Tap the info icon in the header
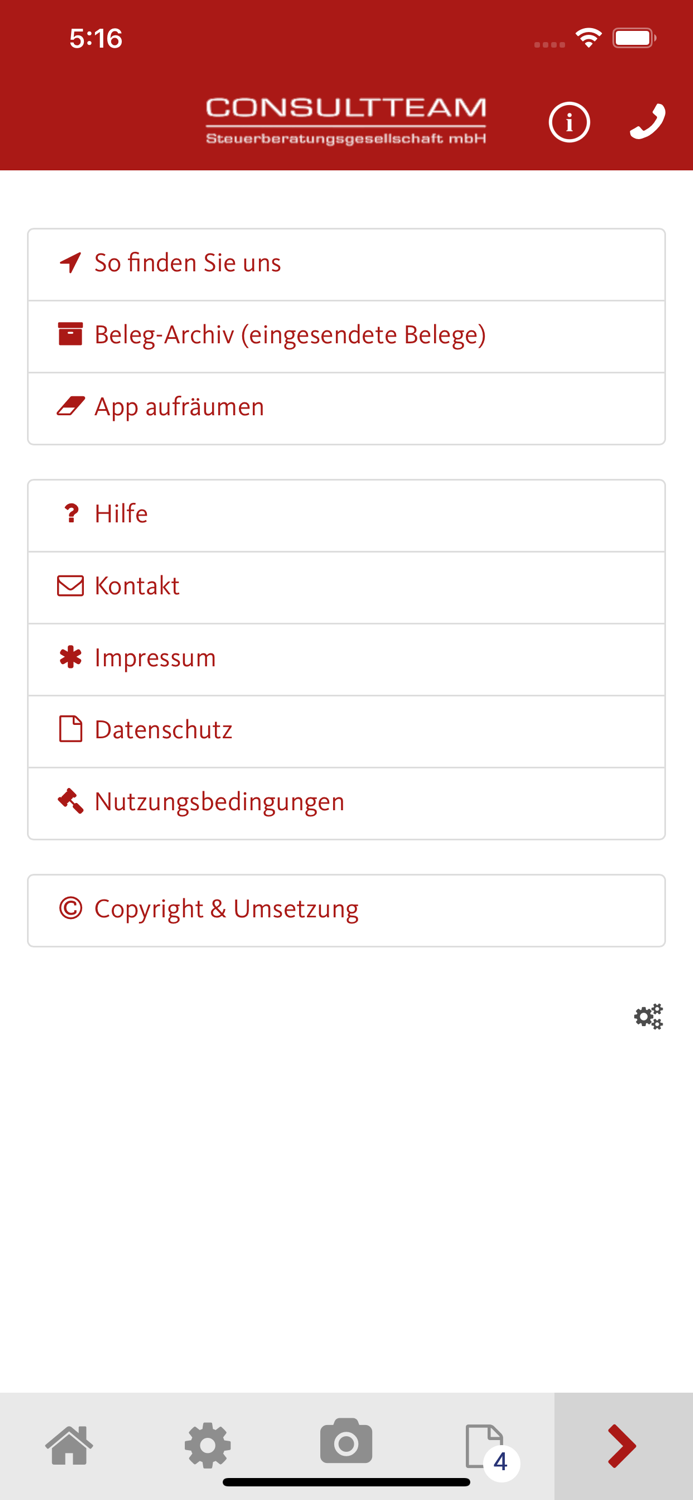693x1500 pixels. coord(569,122)
